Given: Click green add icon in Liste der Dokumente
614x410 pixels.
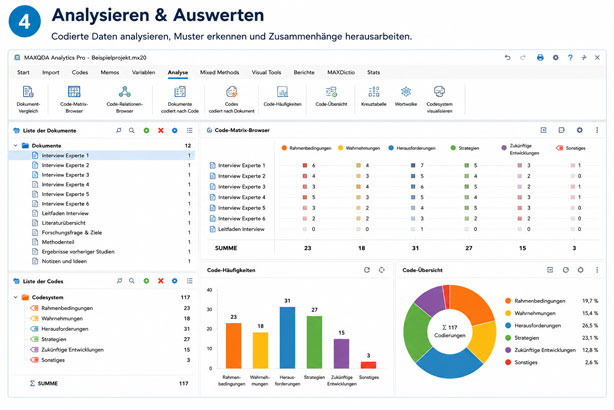Looking at the screenshot, I should tap(146, 130).
